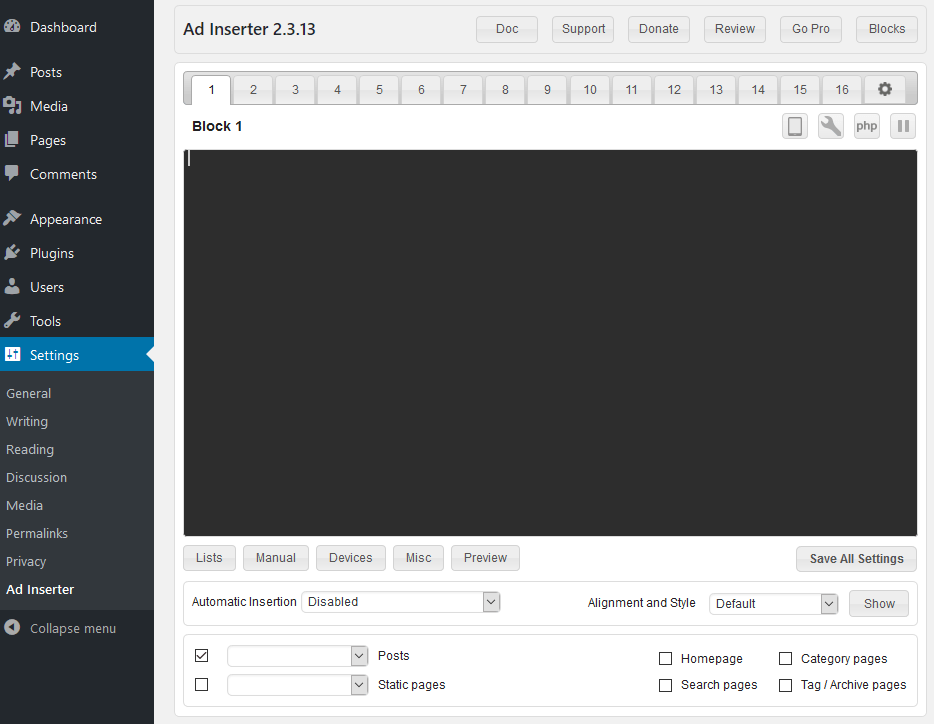Click the Plugins icon in the sidebar
Image resolution: width=934 pixels, height=724 pixels.
point(15,253)
